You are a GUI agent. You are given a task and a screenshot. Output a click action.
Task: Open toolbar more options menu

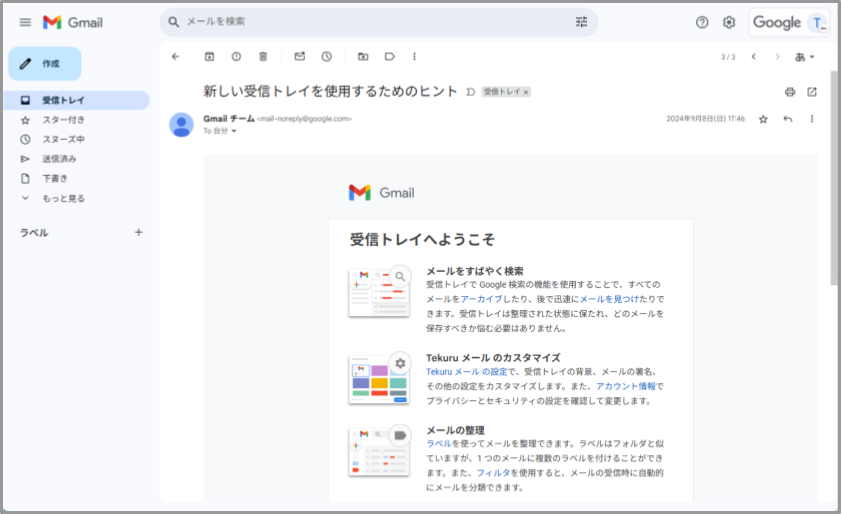414,56
